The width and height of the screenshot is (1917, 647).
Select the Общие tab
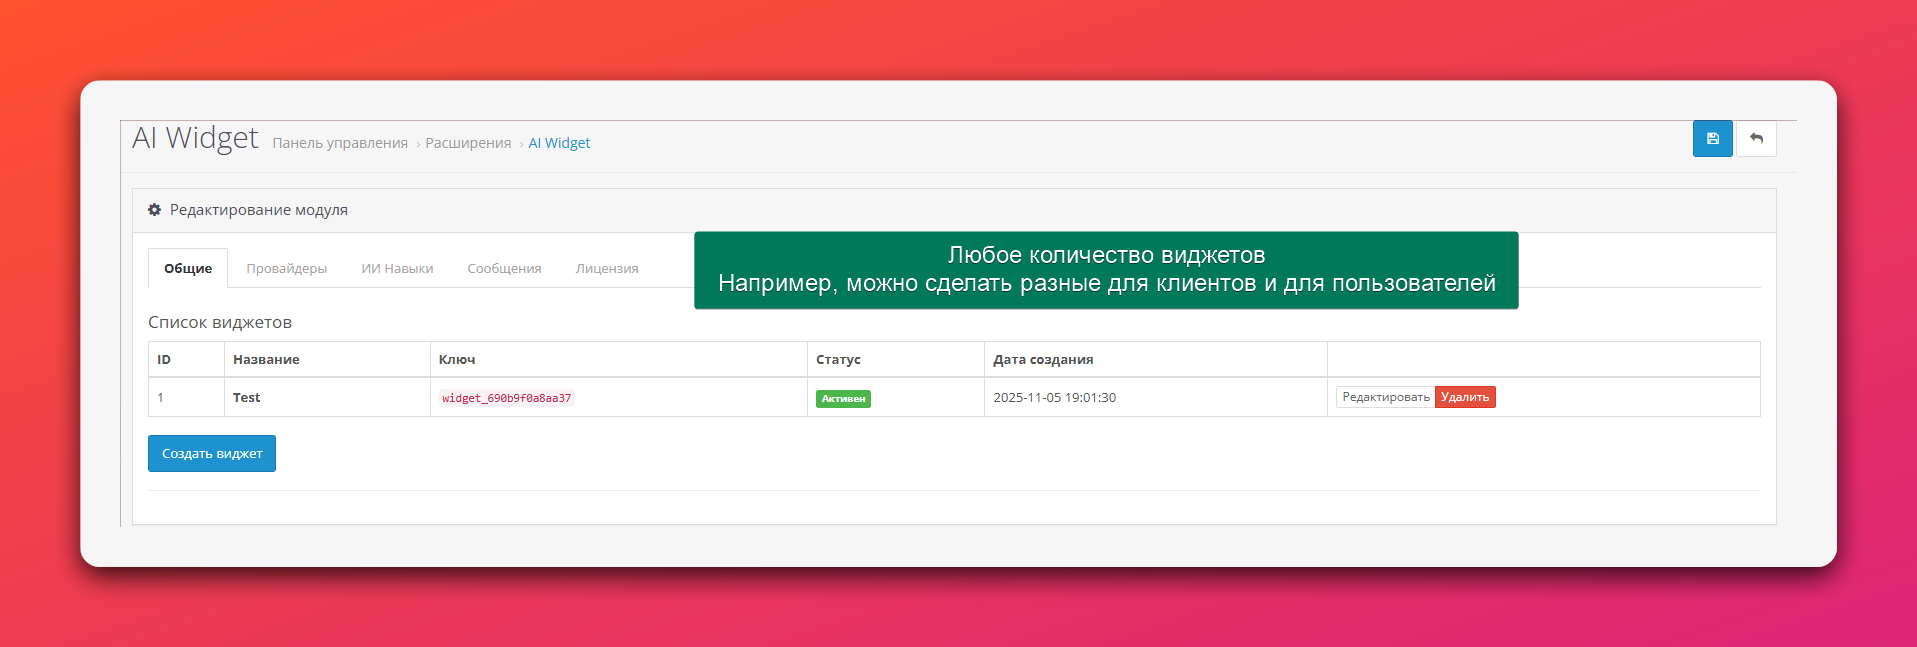click(188, 268)
